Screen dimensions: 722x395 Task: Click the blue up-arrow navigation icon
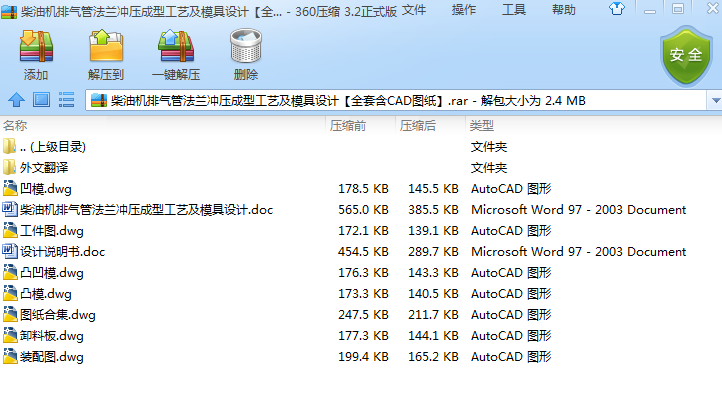click(17, 100)
